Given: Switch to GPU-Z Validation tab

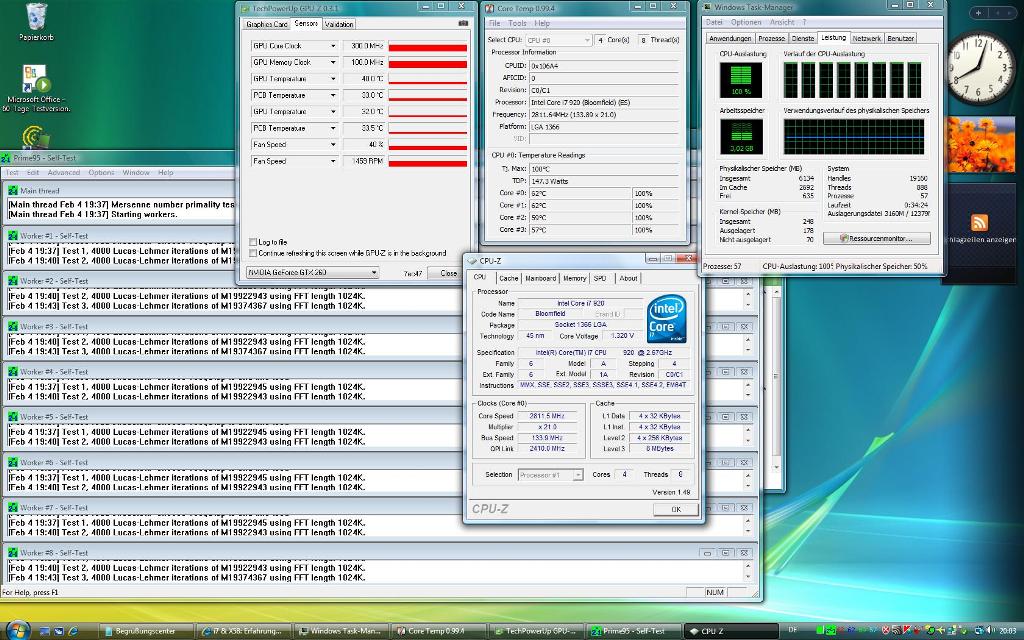Looking at the screenshot, I should coord(339,24).
